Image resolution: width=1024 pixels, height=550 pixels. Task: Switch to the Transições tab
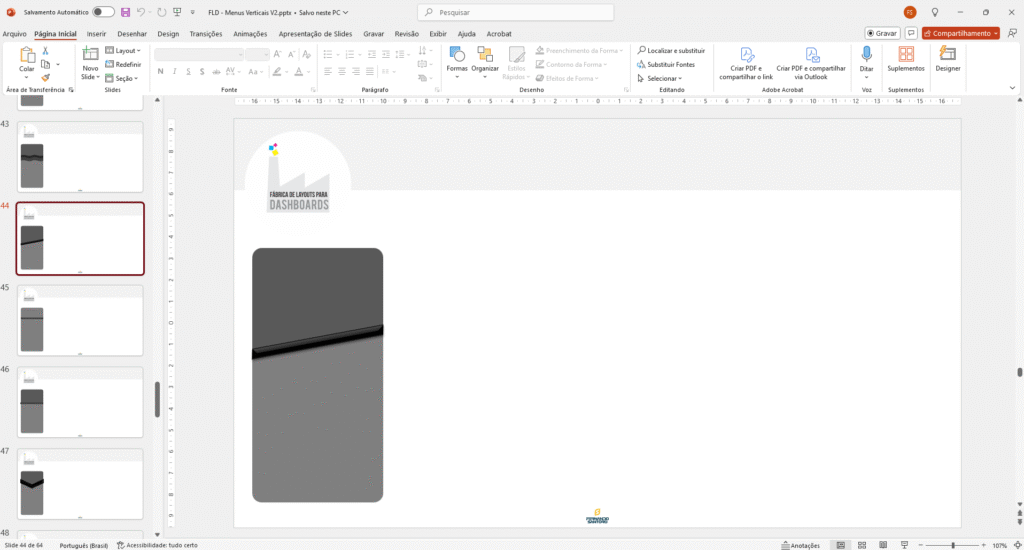[206, 33]
